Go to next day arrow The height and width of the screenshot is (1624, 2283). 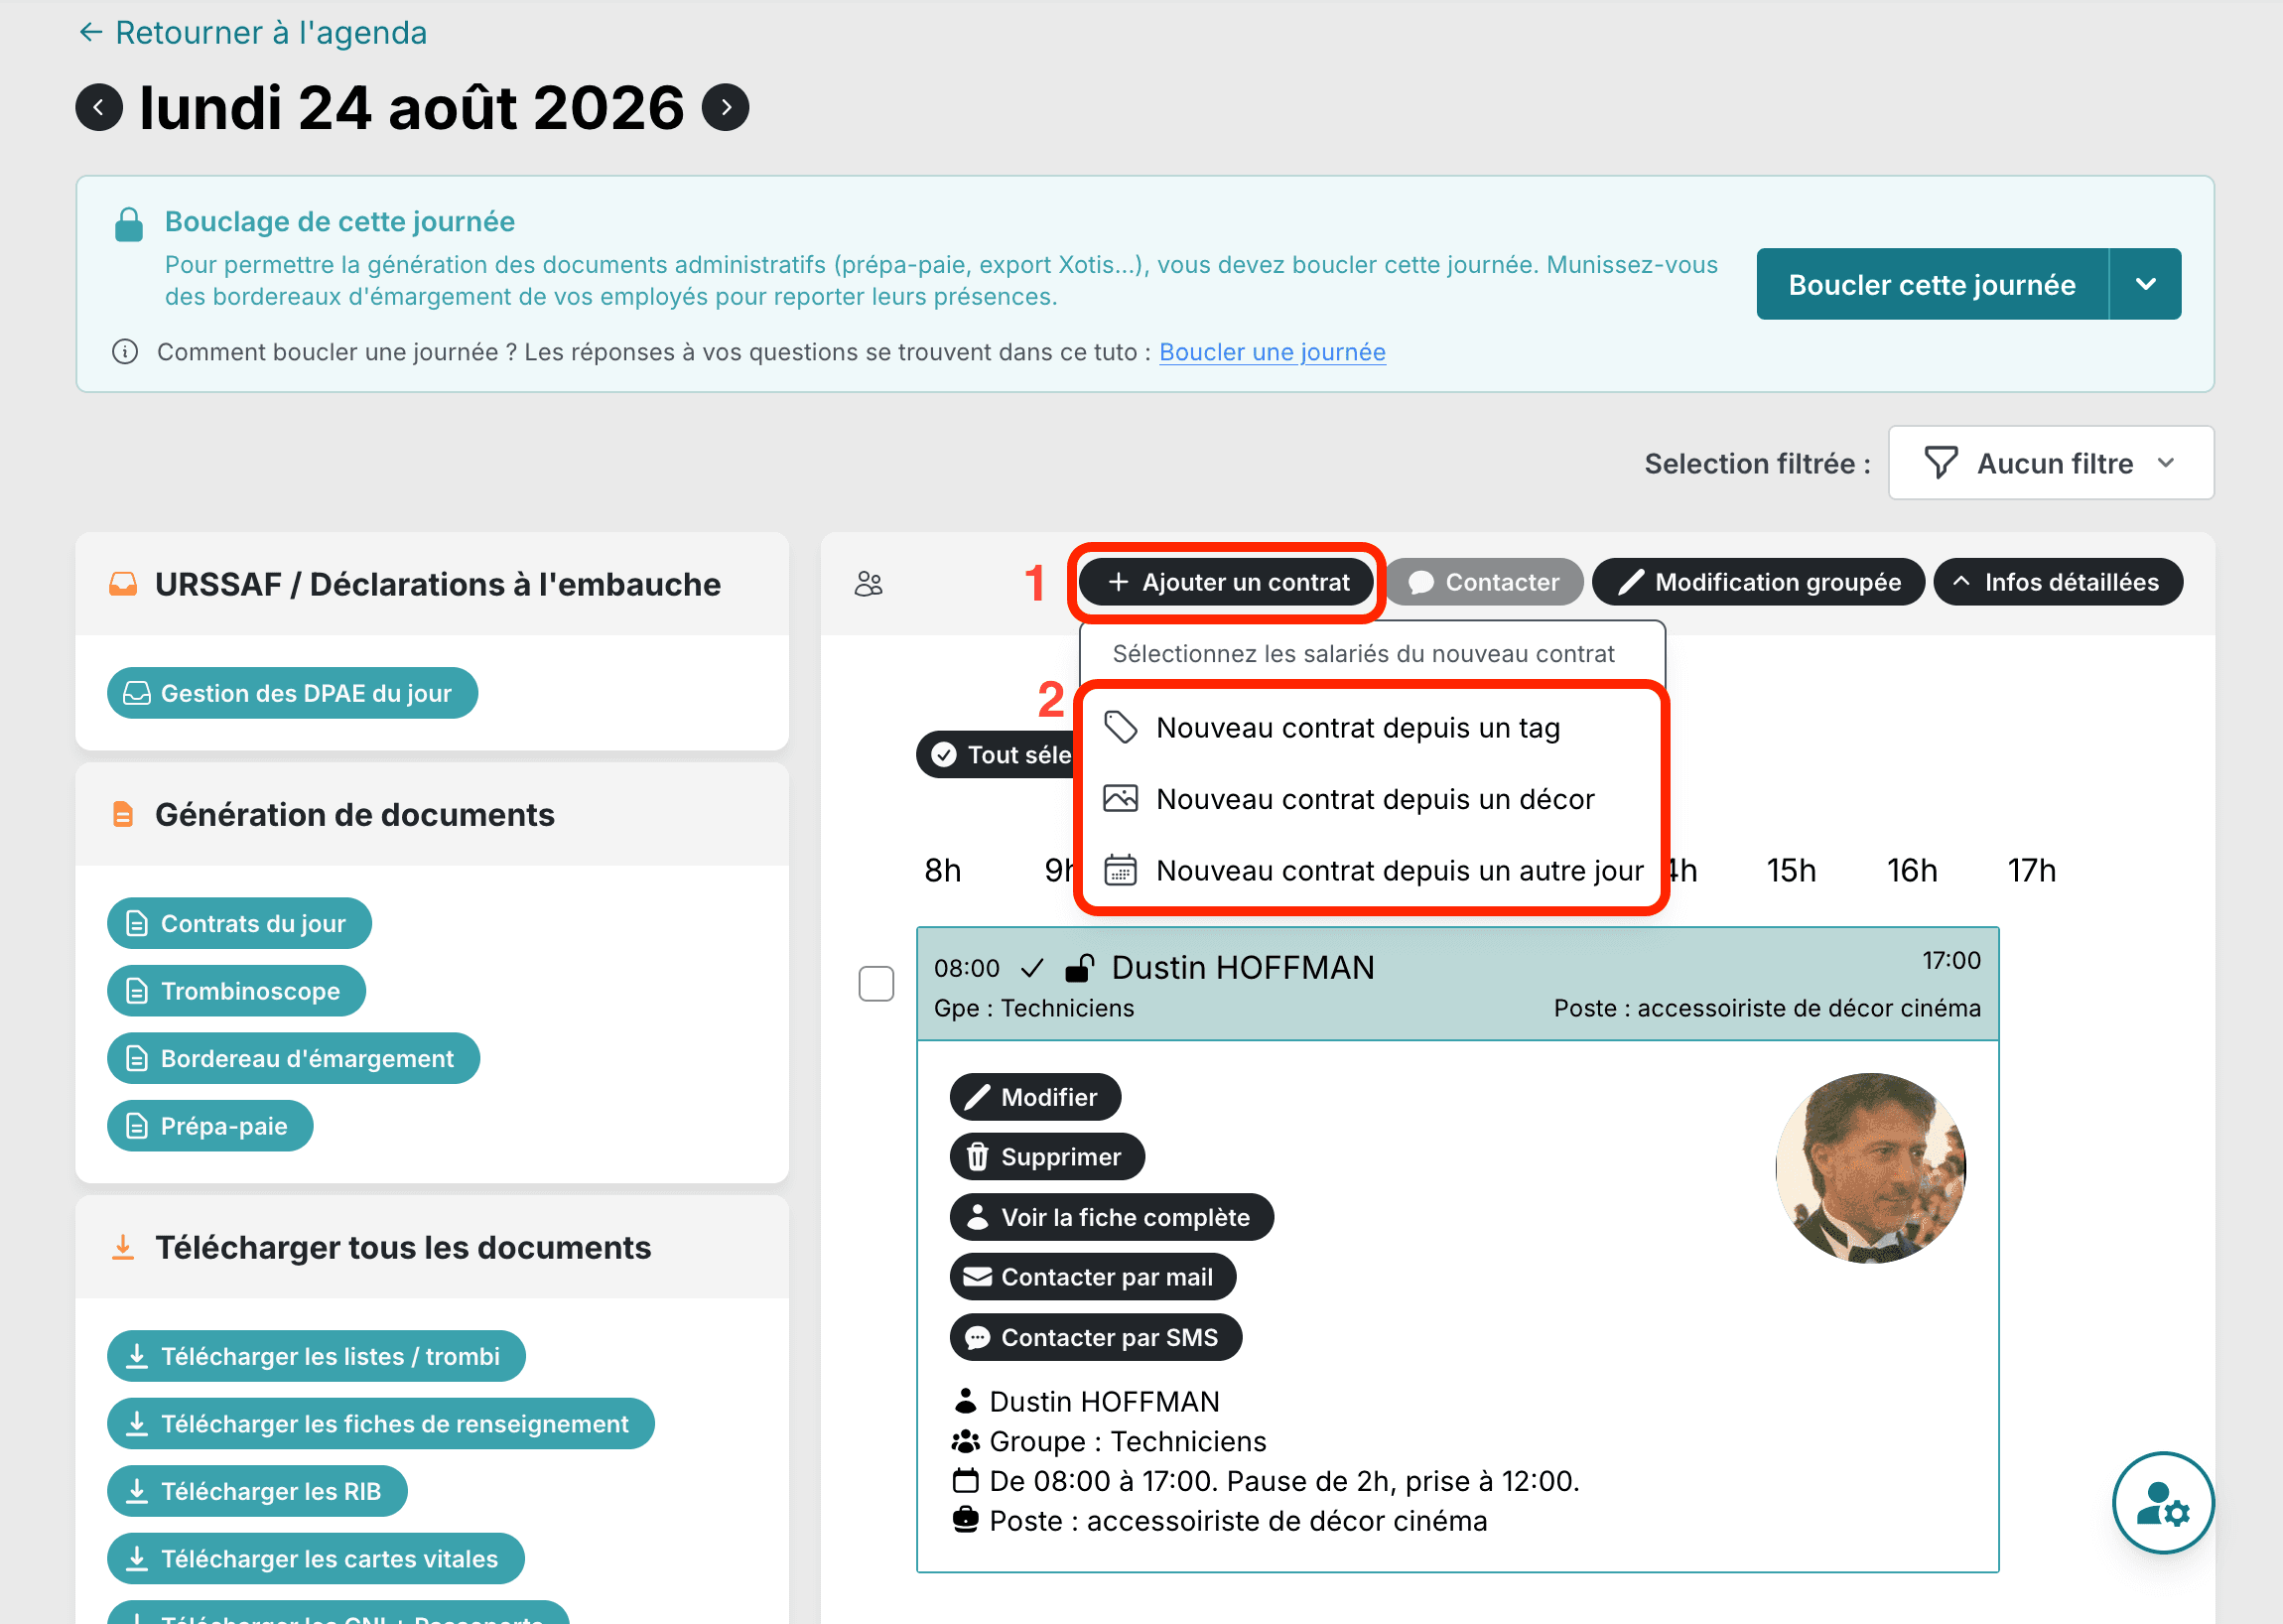click(726, 108)
